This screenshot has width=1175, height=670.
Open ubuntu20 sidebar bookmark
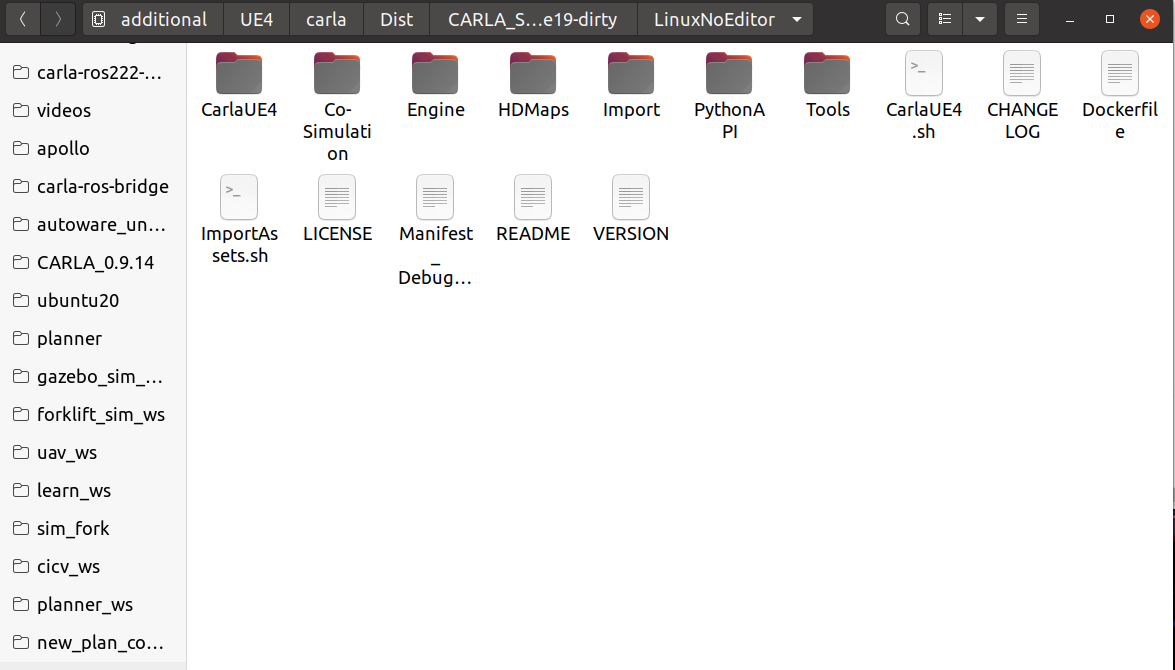(x=93, y=301)
